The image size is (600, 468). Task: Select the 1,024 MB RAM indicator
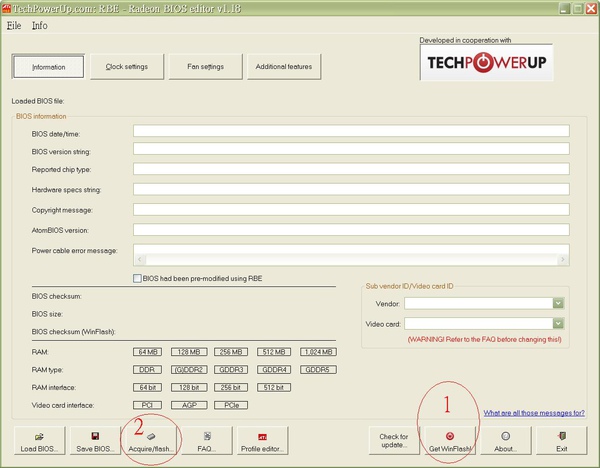point(318,352)
